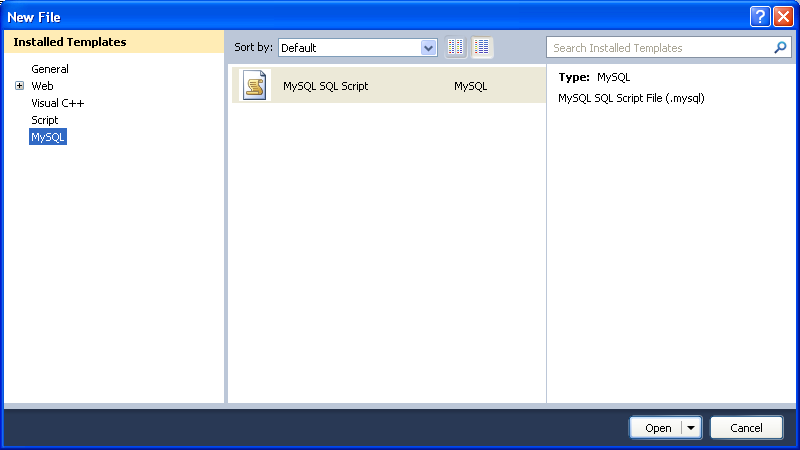Select the MySQL template category
The image size is (800, 450).
pyautogui.click(x=48, y=137)
